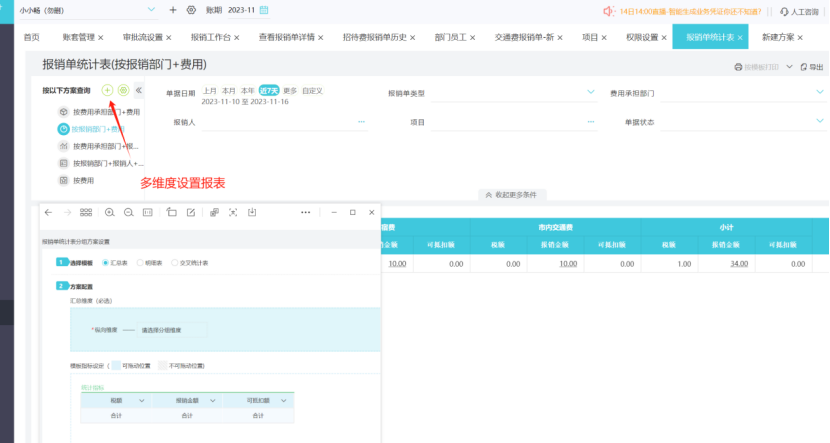Click the rotate icon in image viewer toolbar
This screenshot has height=443, width=830.
click(171, 213)
